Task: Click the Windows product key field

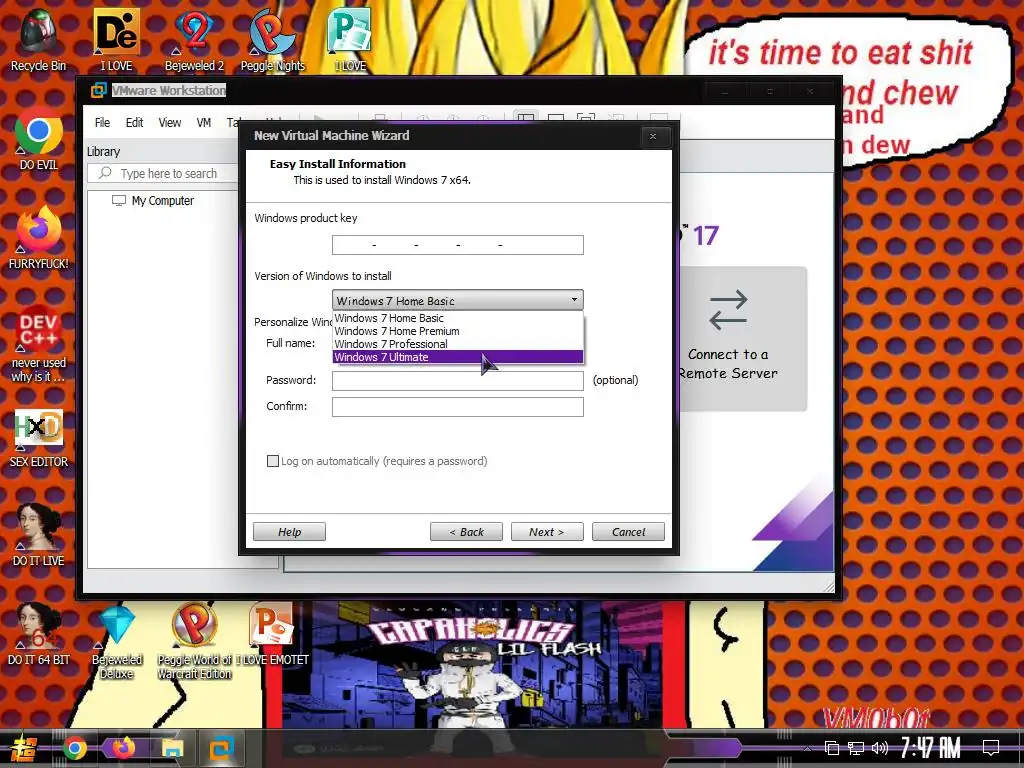Action: click(x=458, y=245)
